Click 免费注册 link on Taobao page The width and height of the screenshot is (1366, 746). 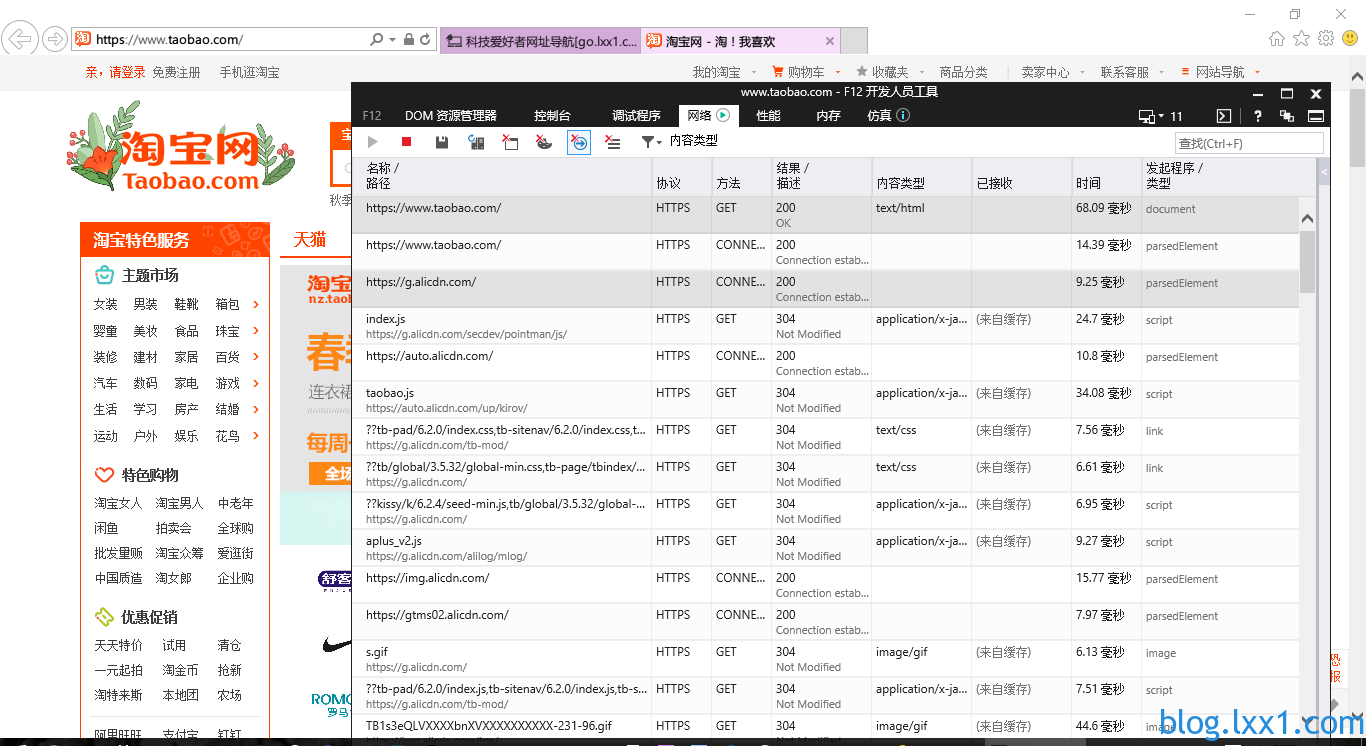click(x=176, y=72)
